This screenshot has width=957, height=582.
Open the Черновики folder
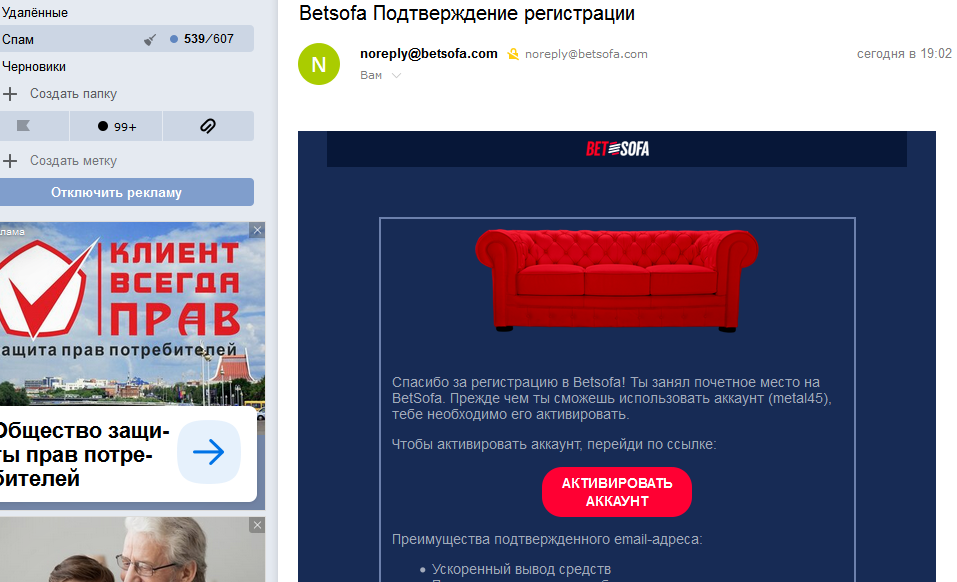(34, 66)
